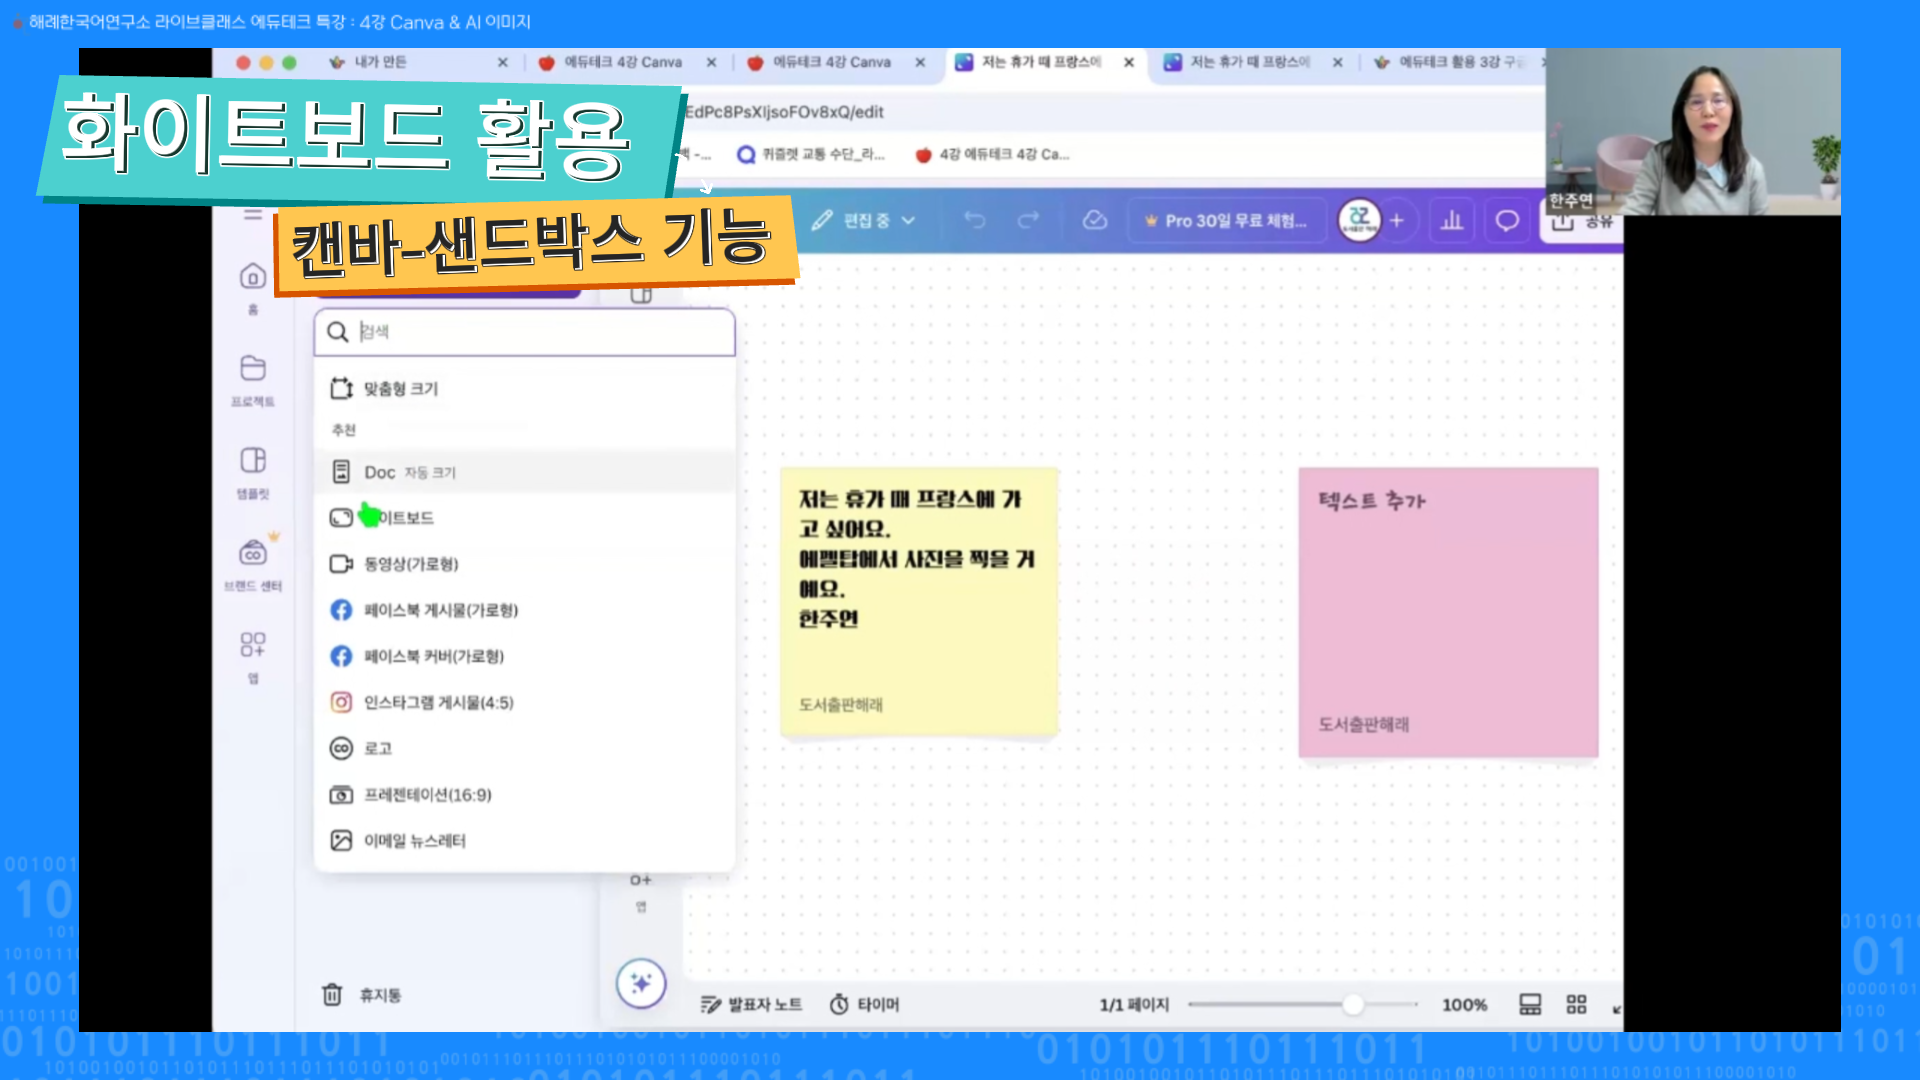The image size is (1920, 1080).
Task: Close the active 저는 휴가 때 프랑스에 tab
Action: 1129,62
